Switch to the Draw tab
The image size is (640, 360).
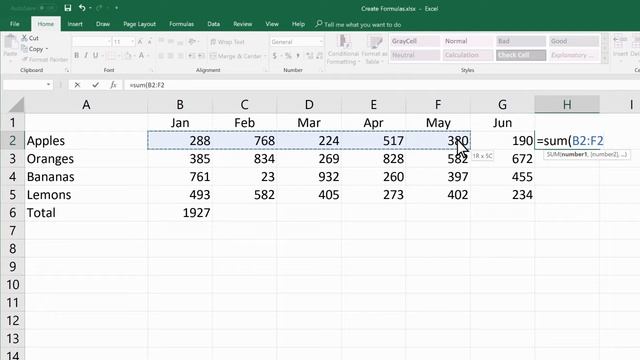point(103,24)
